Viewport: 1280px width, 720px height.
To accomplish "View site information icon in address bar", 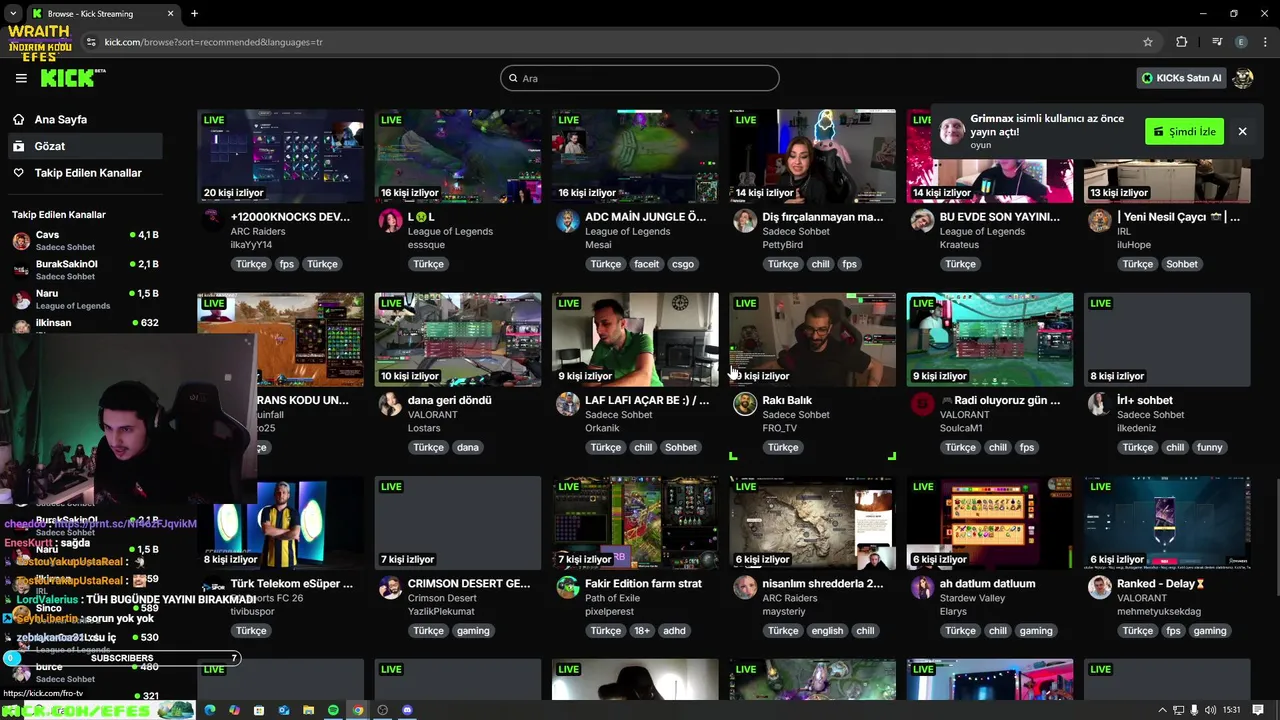I will tap(91, 42).
